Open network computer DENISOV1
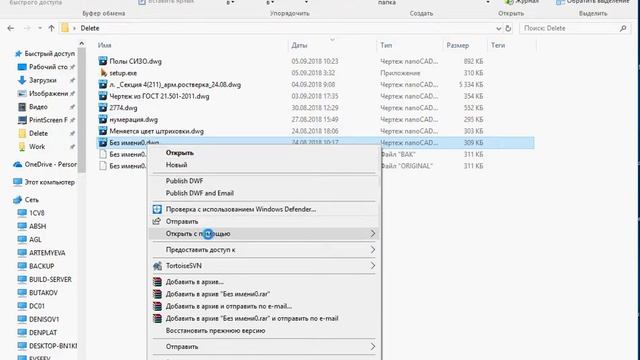Screen dimensions: 640x360 44,320
